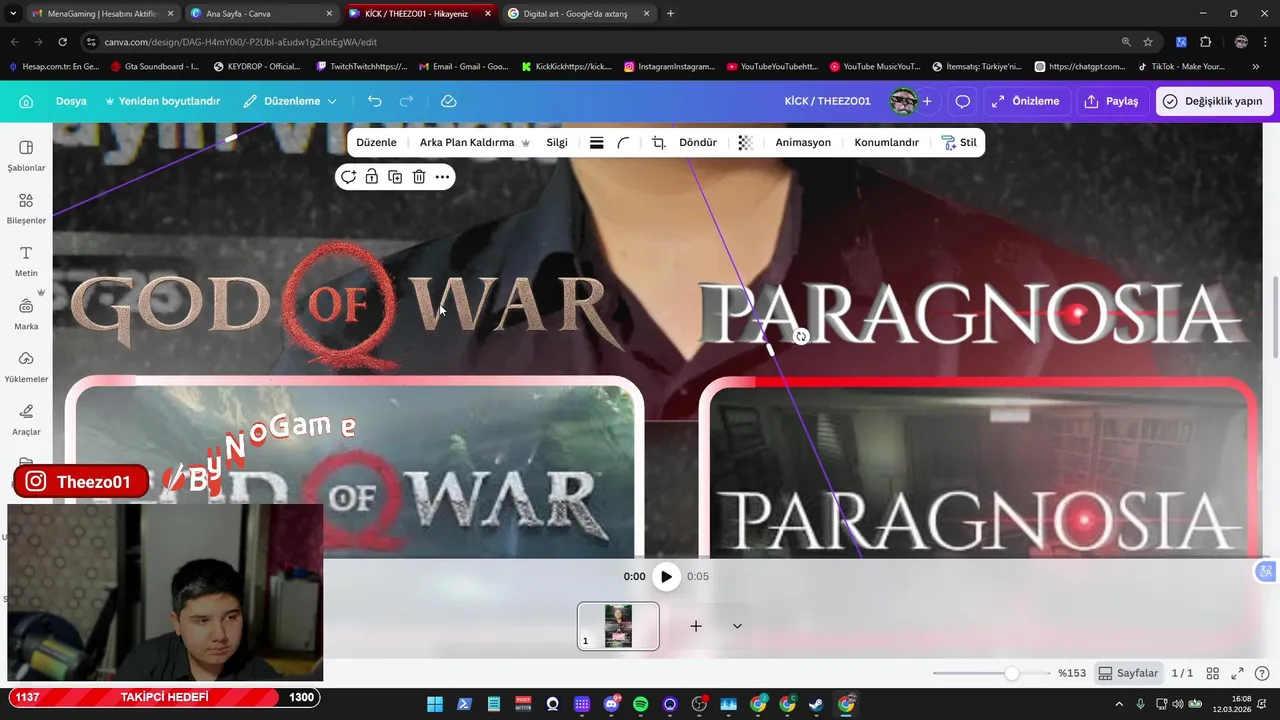The image size is (1280, 720).
Task: Select the crop tool icon
Action: tap(659, 143)
